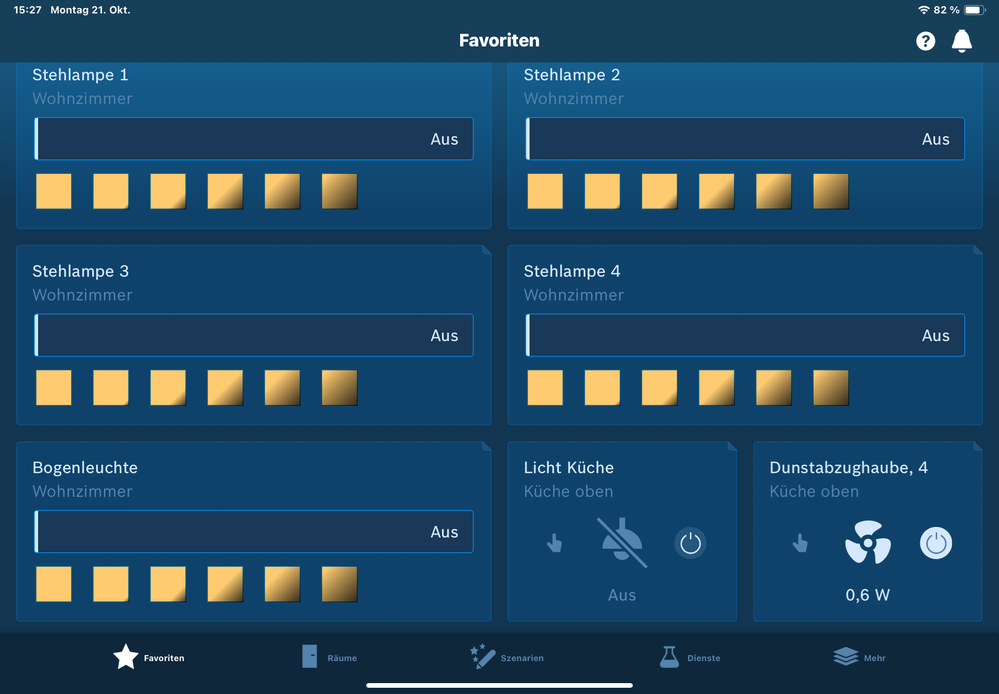This screenshot has width=999, height=694.
Task: Select first color swatch under Stehlampe 3
Action: [x=54, y=388]
